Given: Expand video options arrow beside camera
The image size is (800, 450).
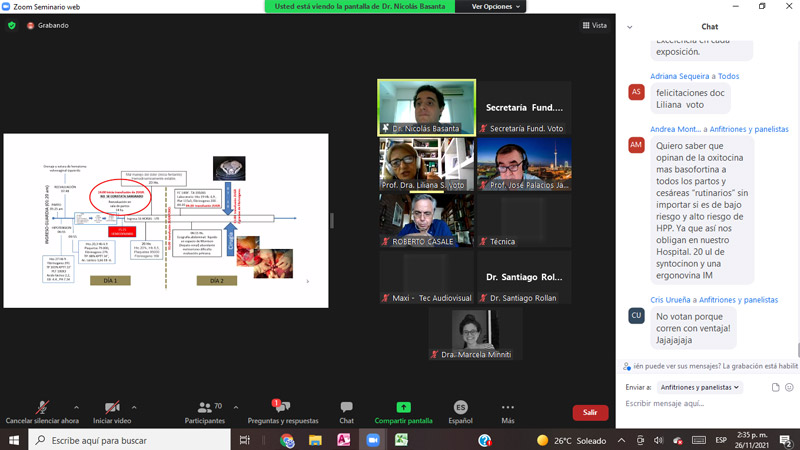Looking at the screenshot, I should (132, 405).
